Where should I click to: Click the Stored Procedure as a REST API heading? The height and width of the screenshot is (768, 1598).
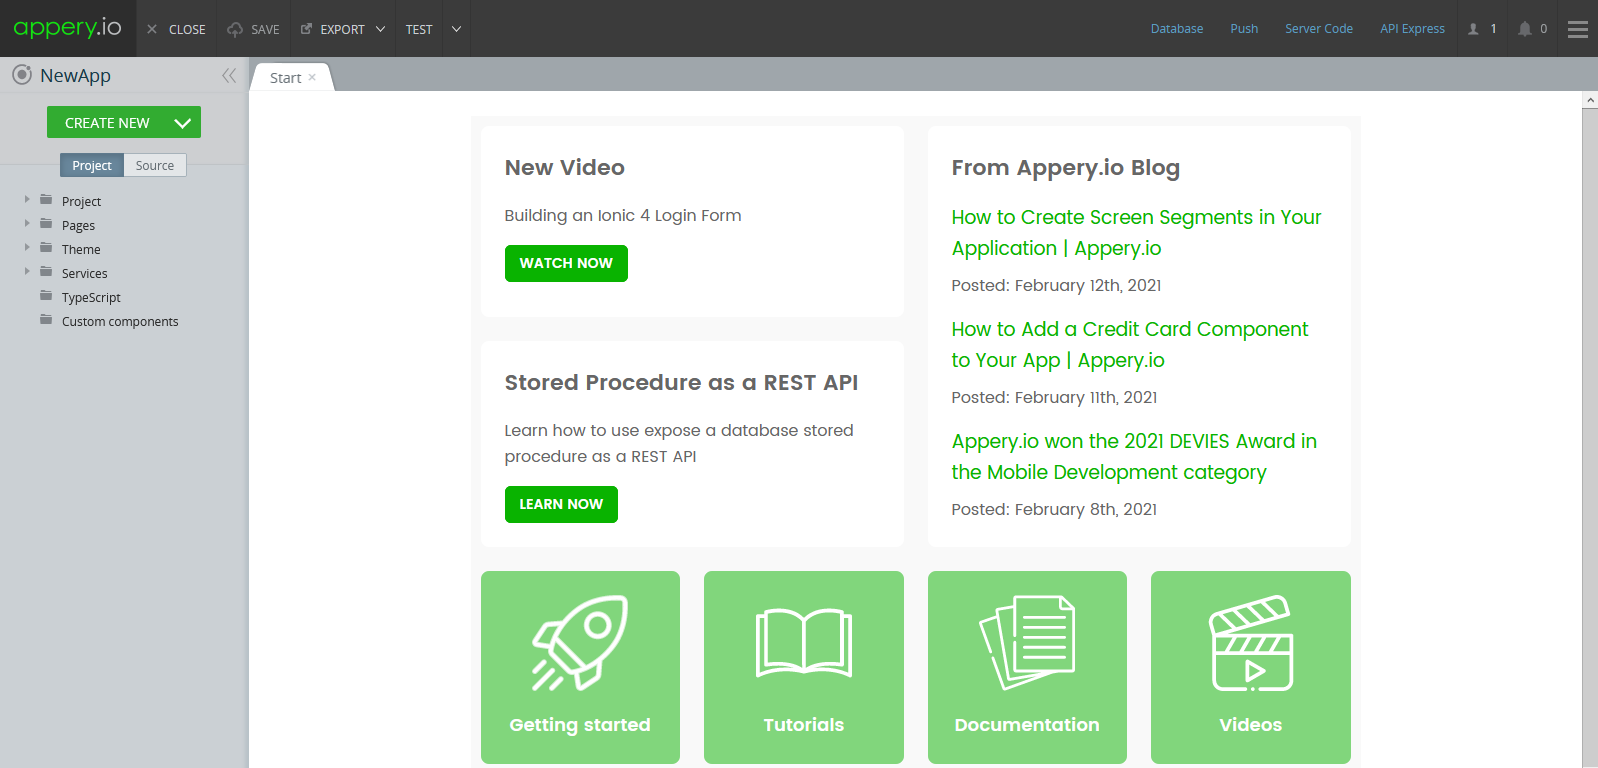pyautogui.click(x=681, y=382)
